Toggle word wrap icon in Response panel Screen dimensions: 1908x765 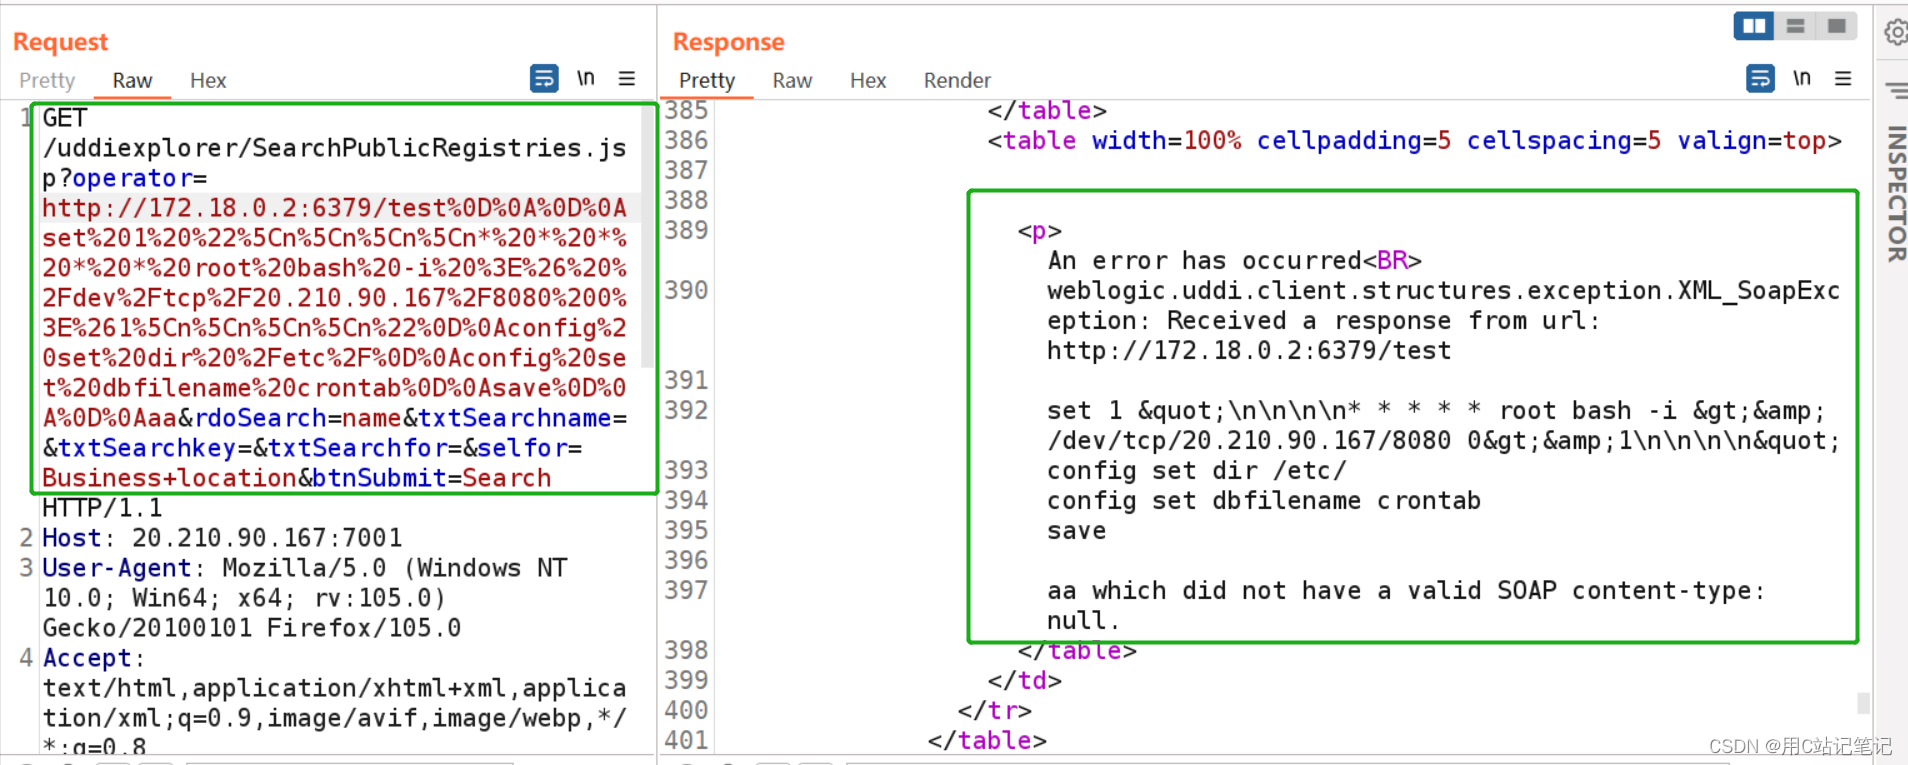(1760, 78)
